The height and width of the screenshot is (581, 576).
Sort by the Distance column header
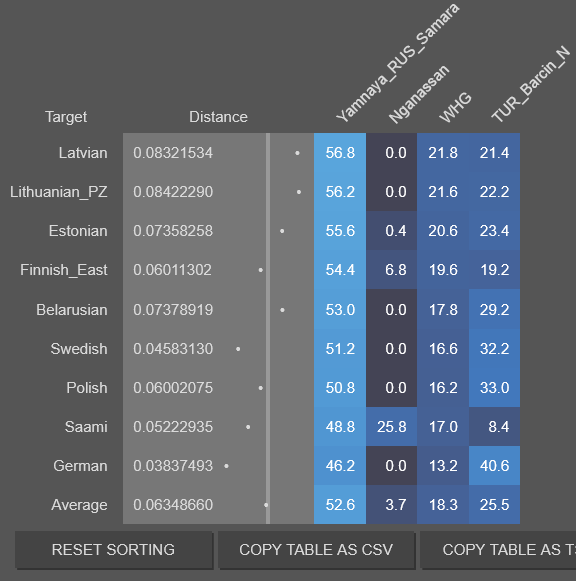pos(218,117)
